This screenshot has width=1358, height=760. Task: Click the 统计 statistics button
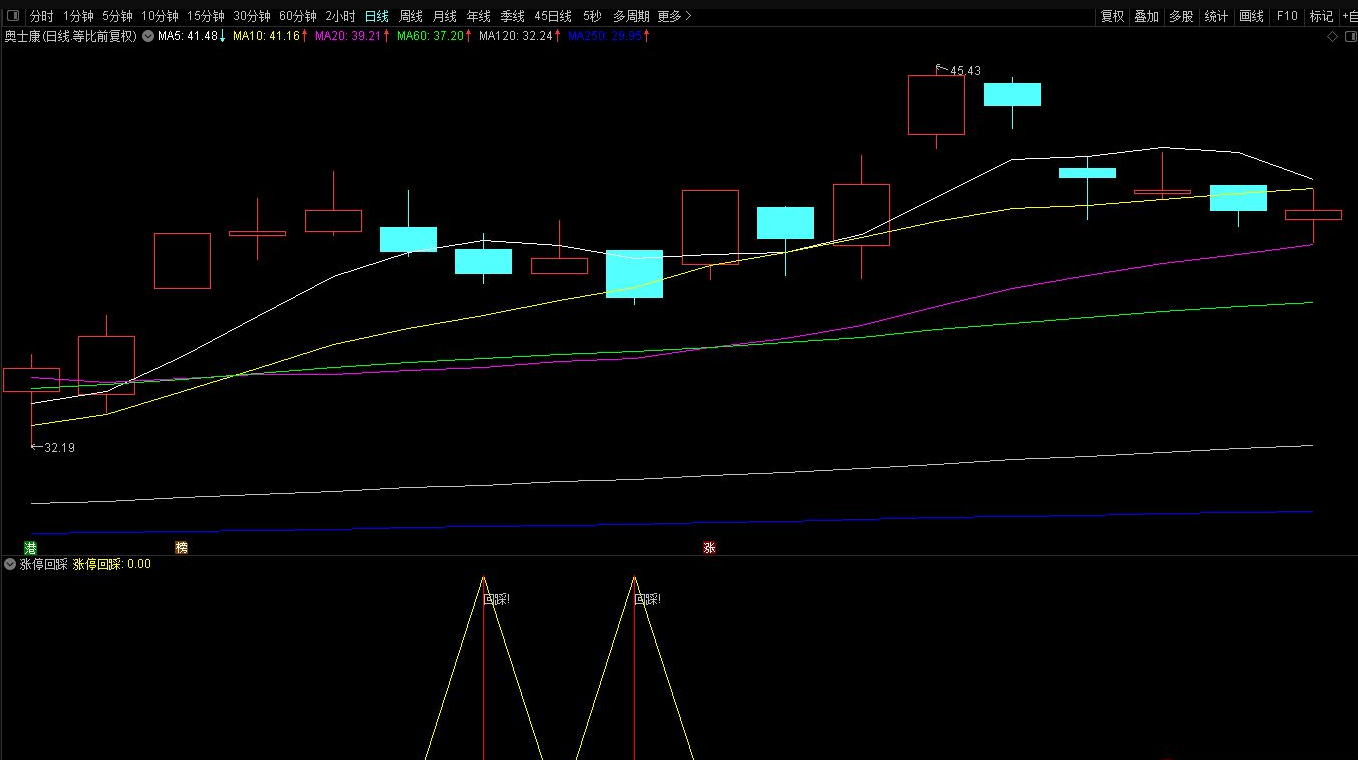(1216, 16)
